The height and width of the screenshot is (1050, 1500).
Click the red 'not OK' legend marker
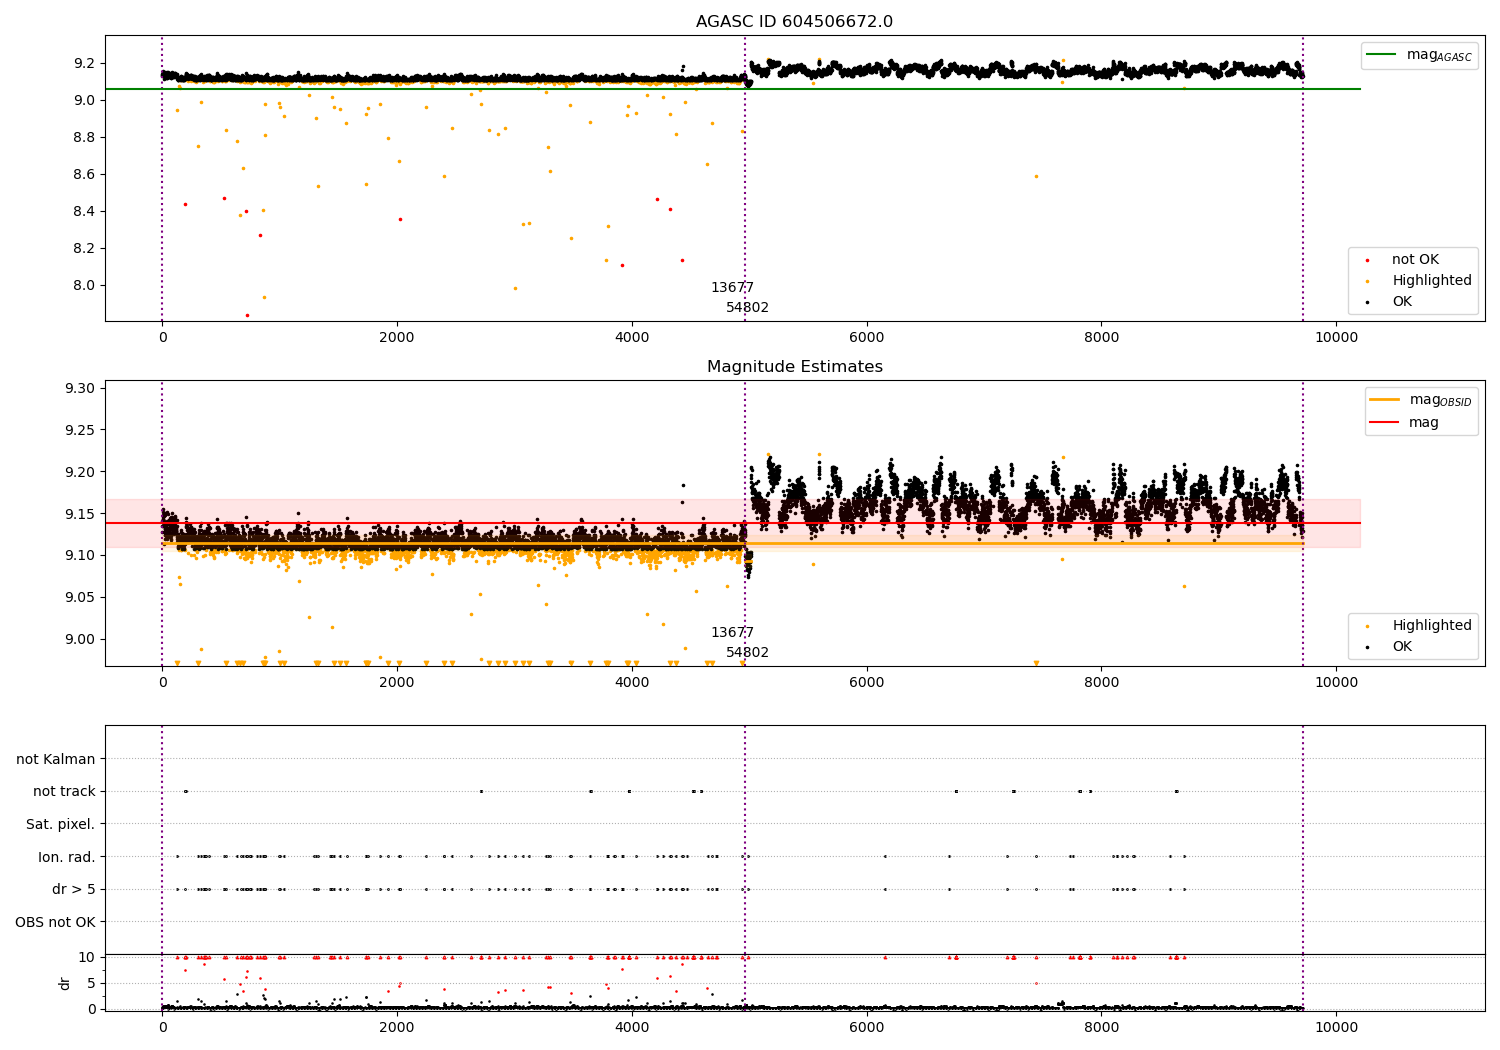[1367, 260]
